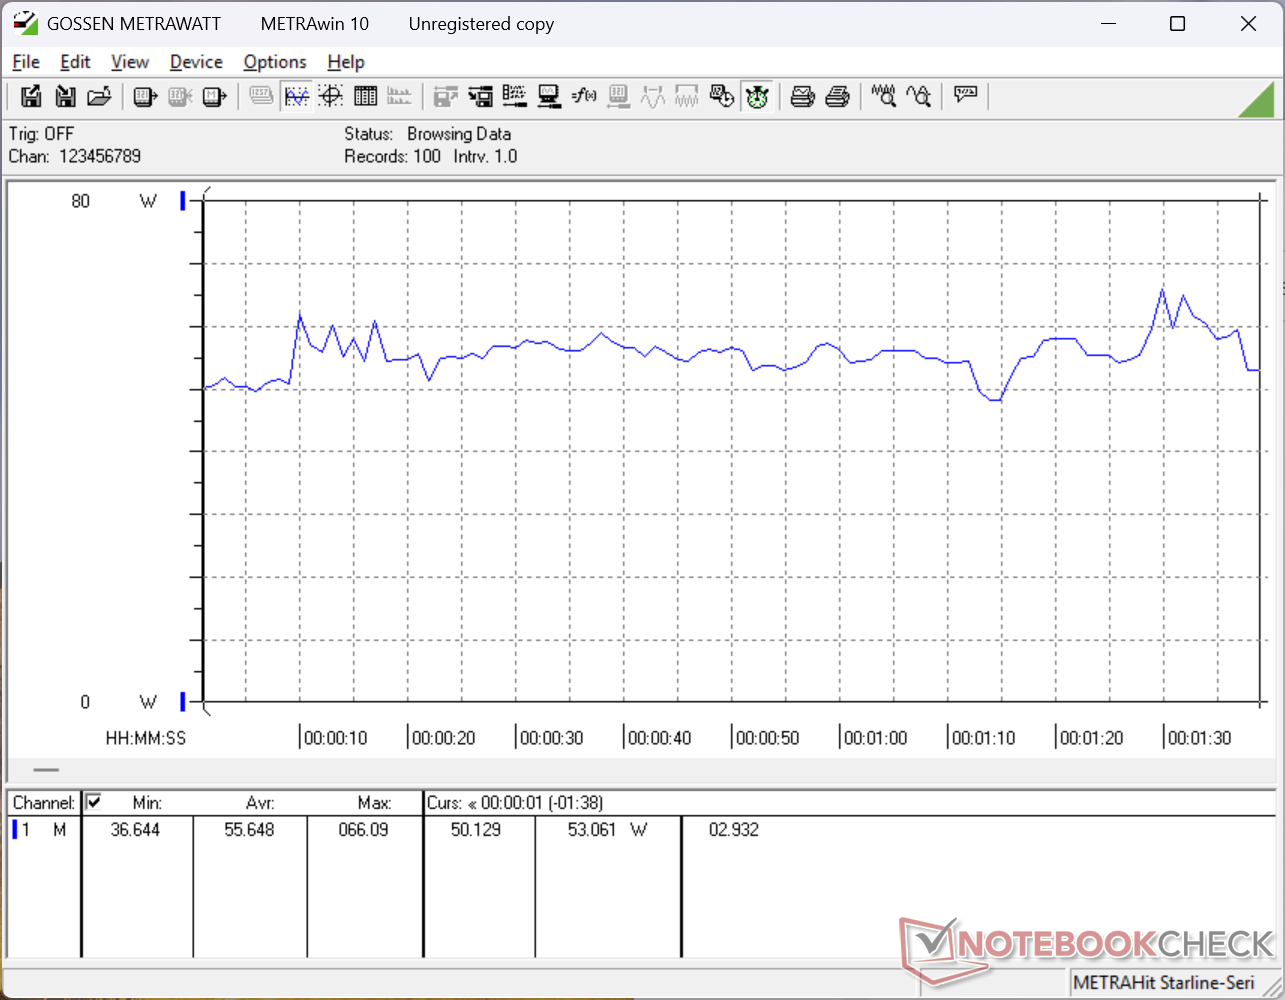Click the monitor with waveform icon
The height and width of the screenshot is (1000, 1285).
pyautogui.click(x=549, y=96)
